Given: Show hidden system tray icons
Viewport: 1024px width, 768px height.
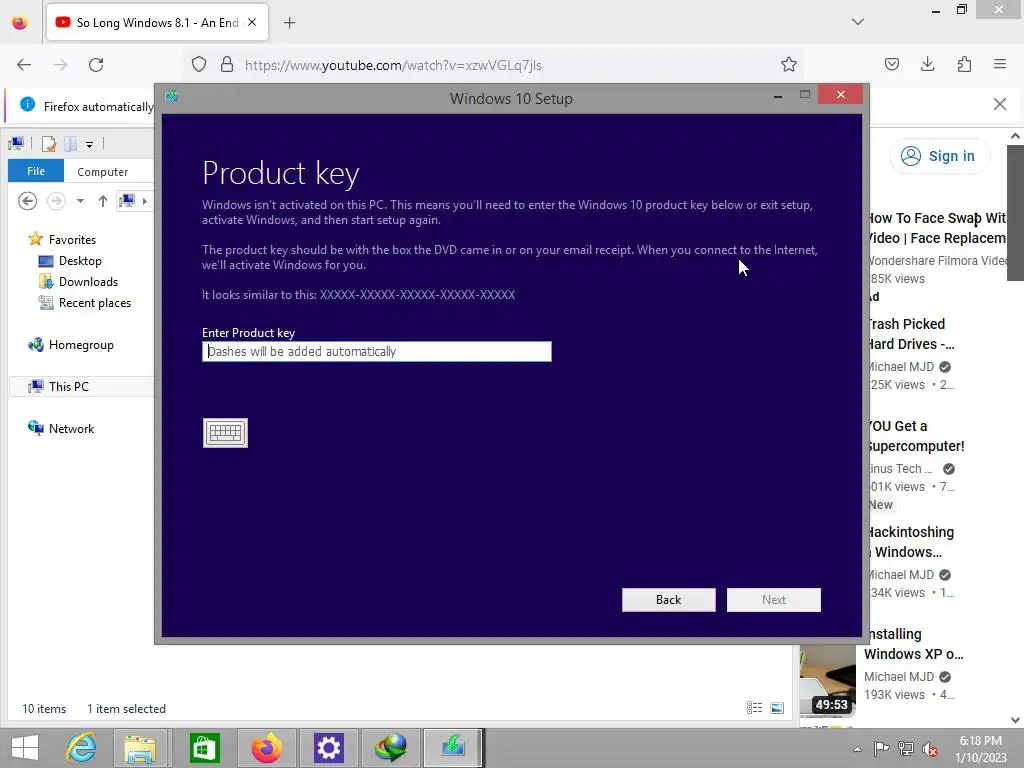Looking at the screenshot, I should (x=857, y=749).
